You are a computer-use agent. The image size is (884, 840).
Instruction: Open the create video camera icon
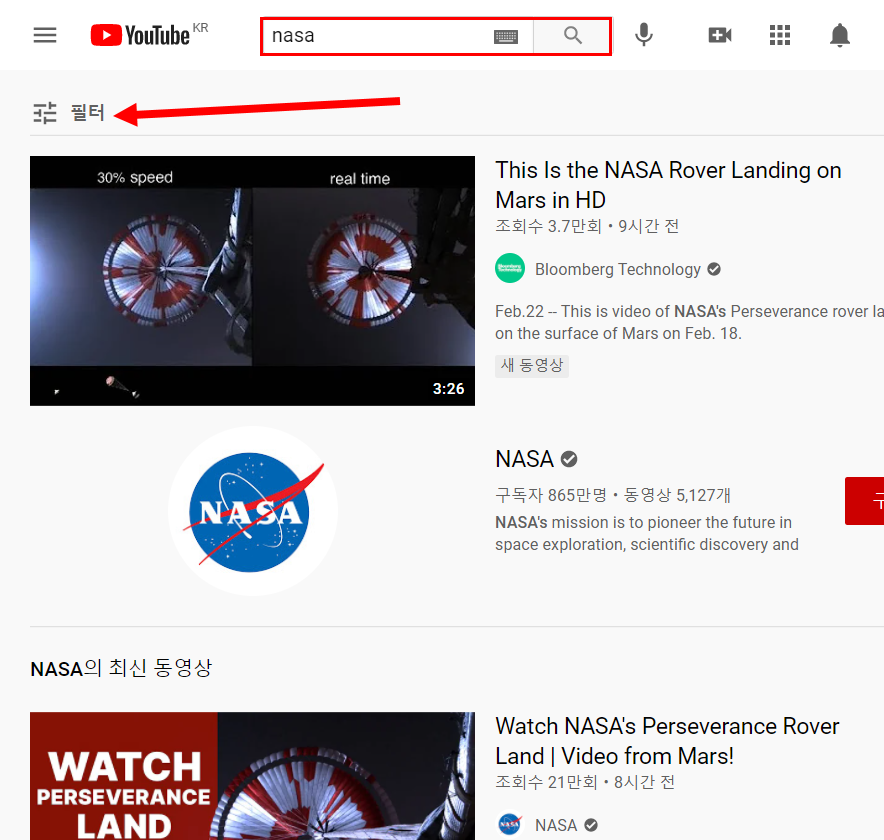point(720,35)
